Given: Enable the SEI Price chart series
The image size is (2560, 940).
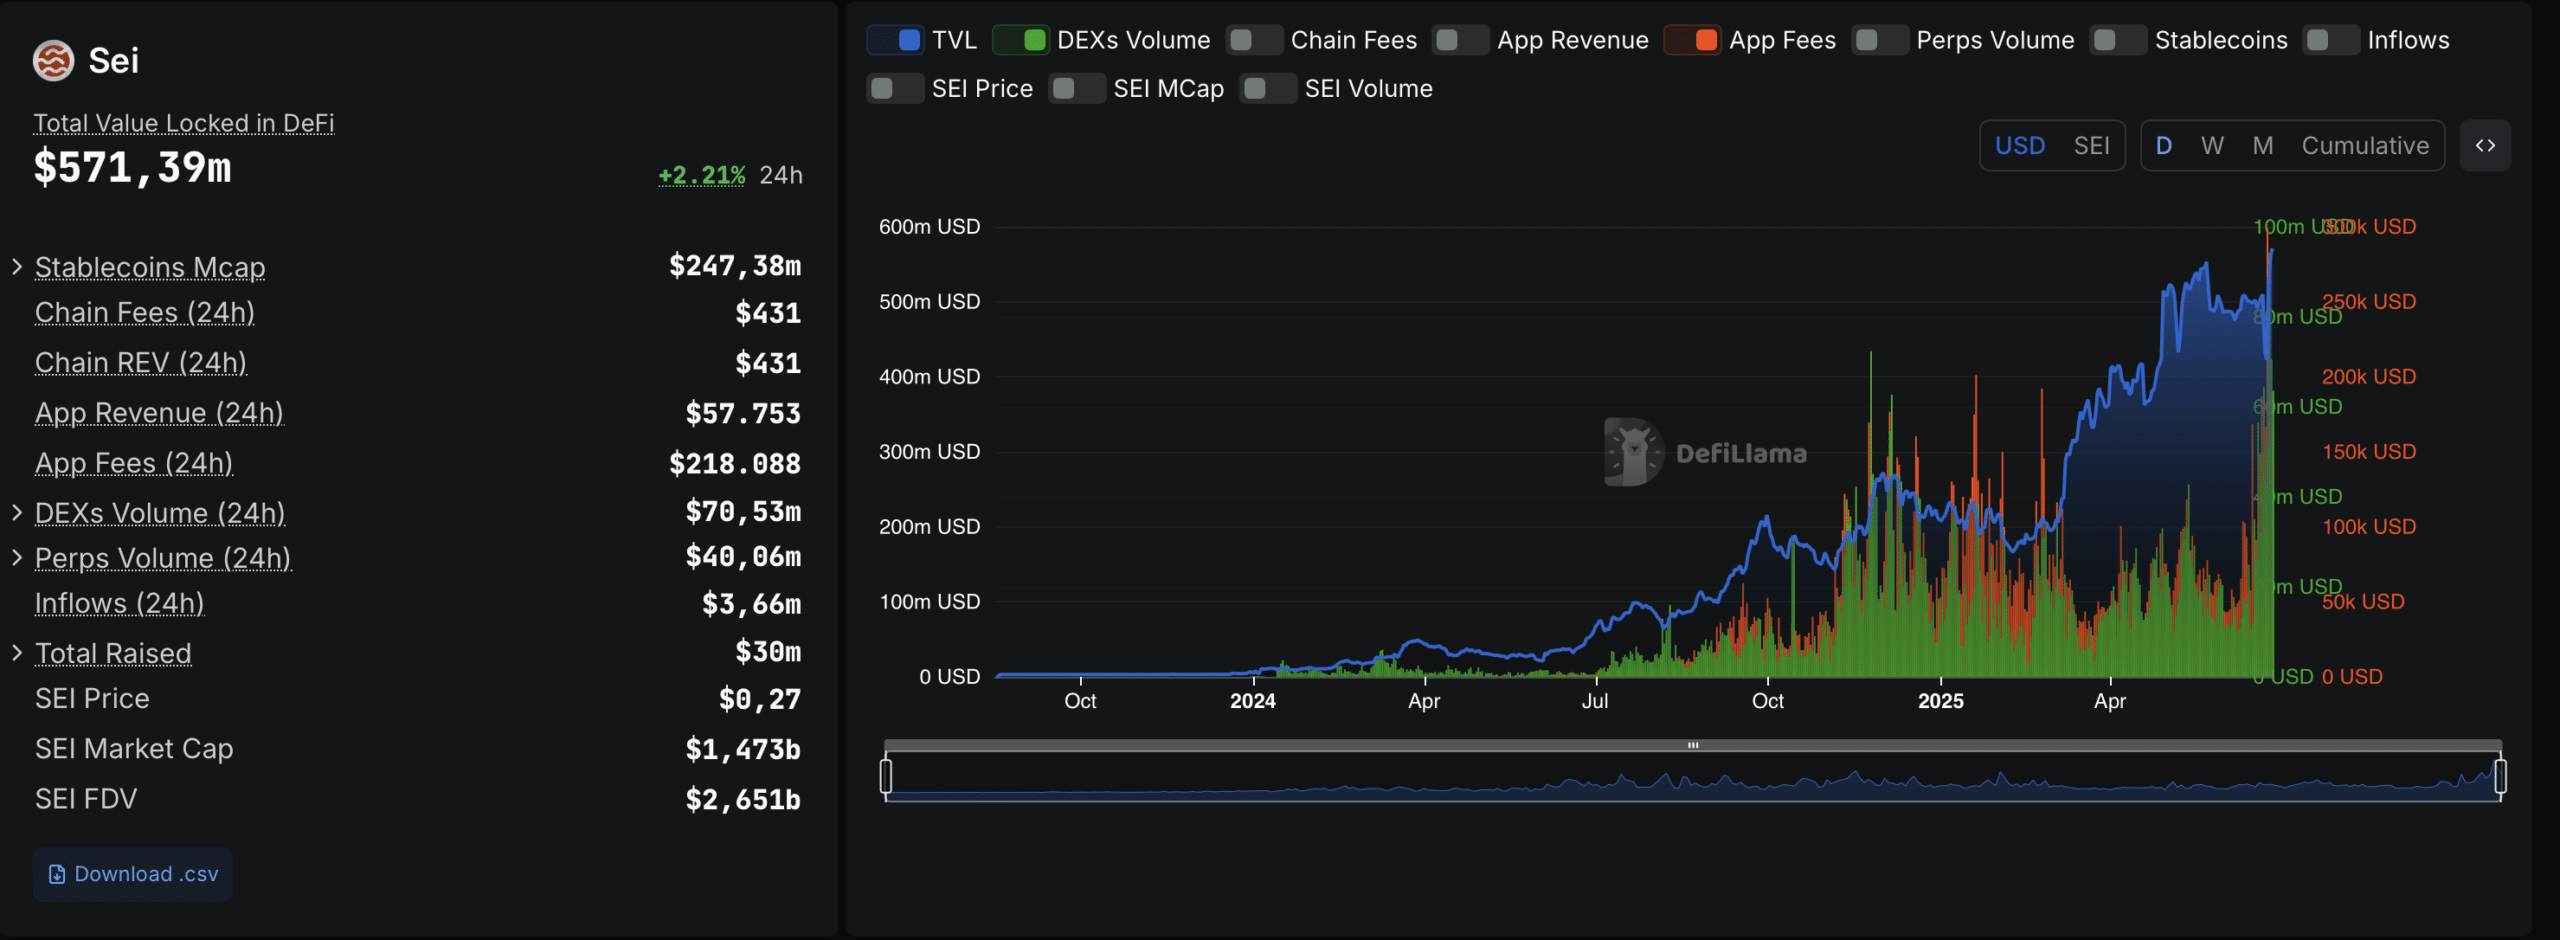Looking at the screenshot, I should (896, 88).
